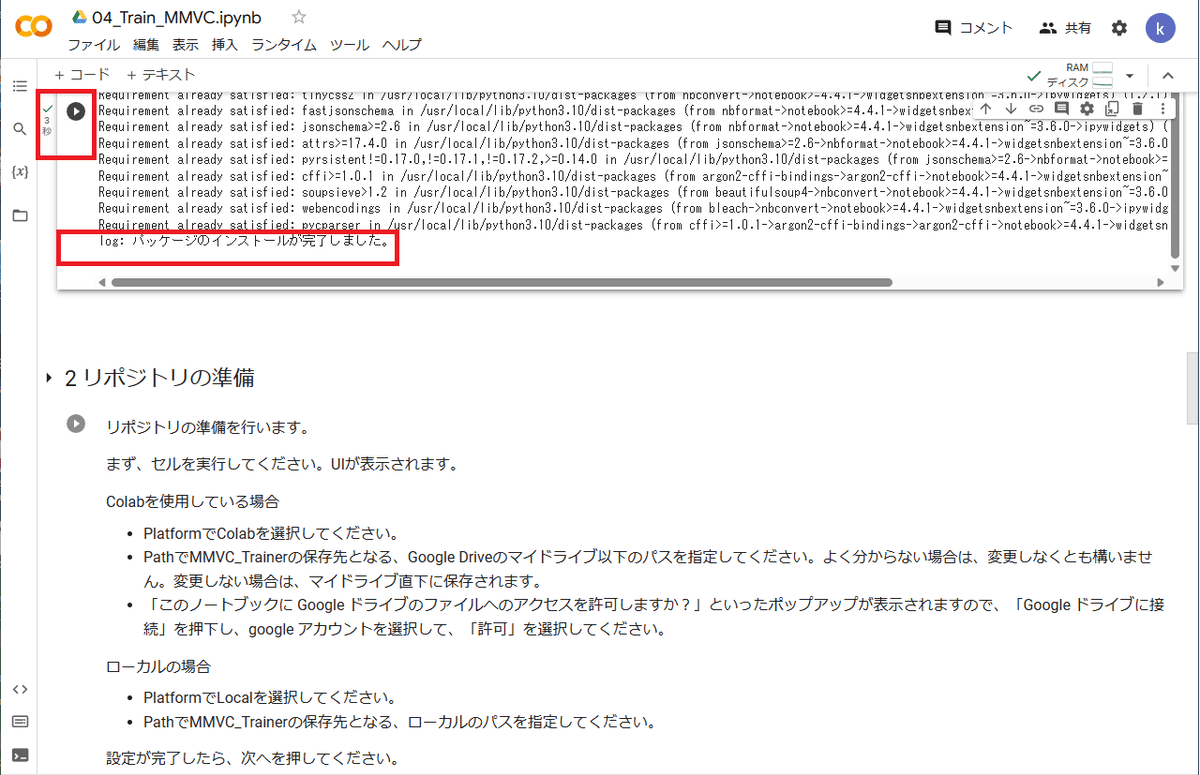Screen dimensions: 1200x775
Task: Open the notebook settings gear in the header
Action: point(1119,28)
